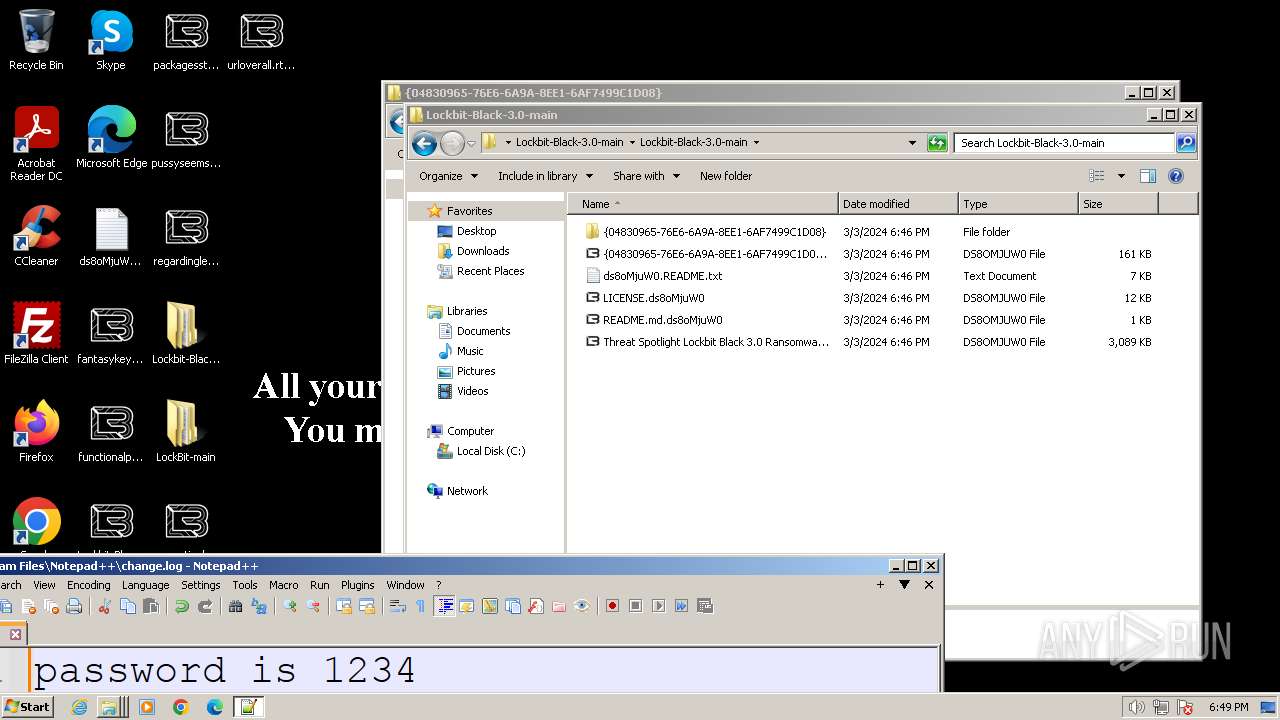Select the LICENSE.ds8oMjuW0 file
The width and height of the screenshot is (1280, 720).
pyautogui.click(x=653, y=298)
